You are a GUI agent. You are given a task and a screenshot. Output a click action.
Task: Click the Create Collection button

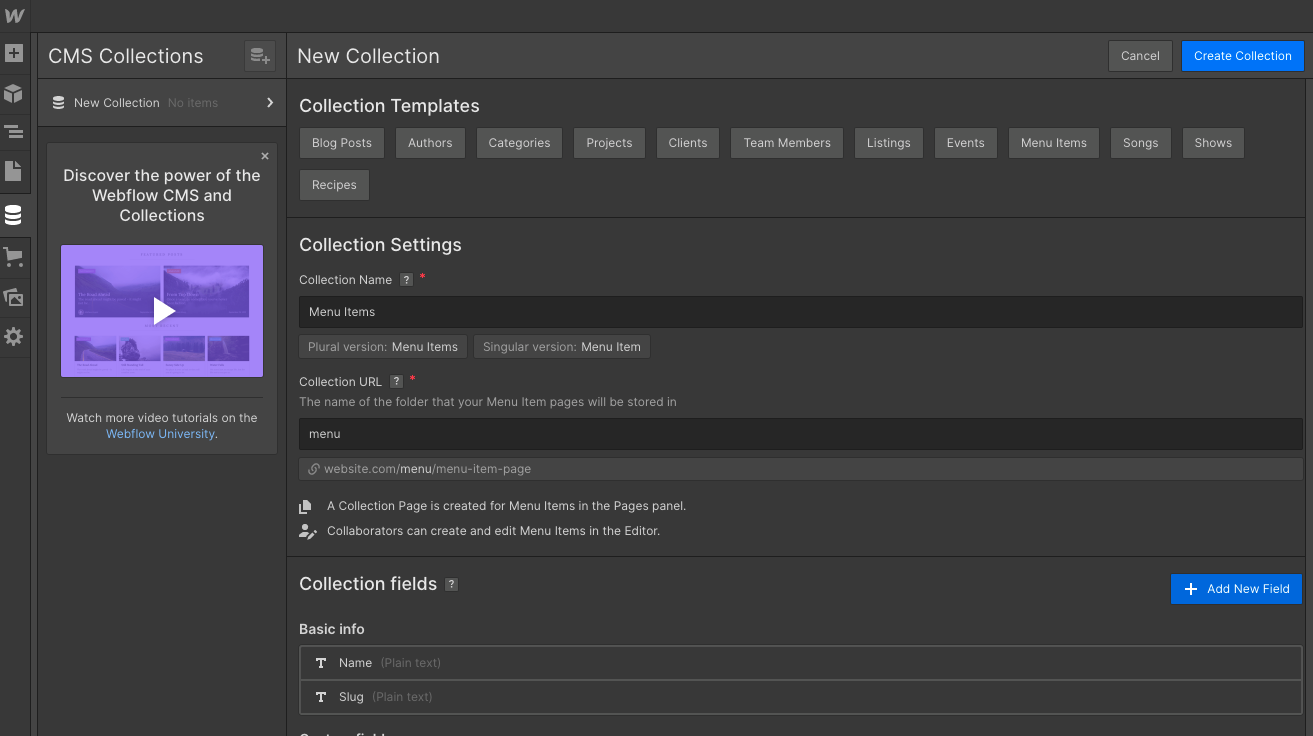tap(1243, 56)
